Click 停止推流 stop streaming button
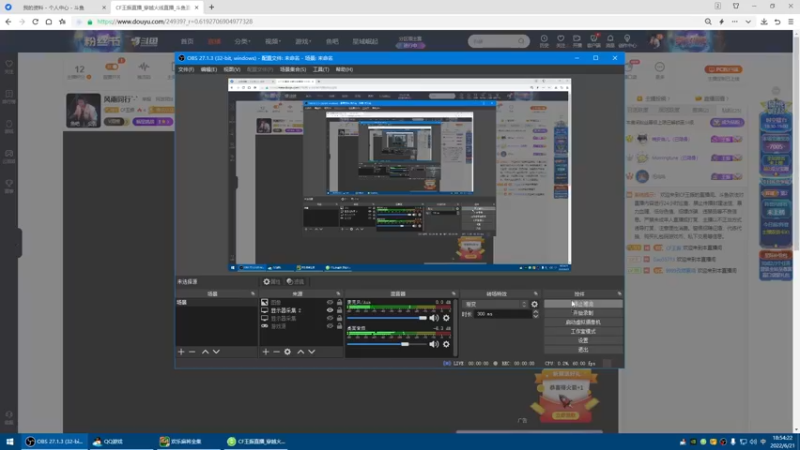 (583, 304)
